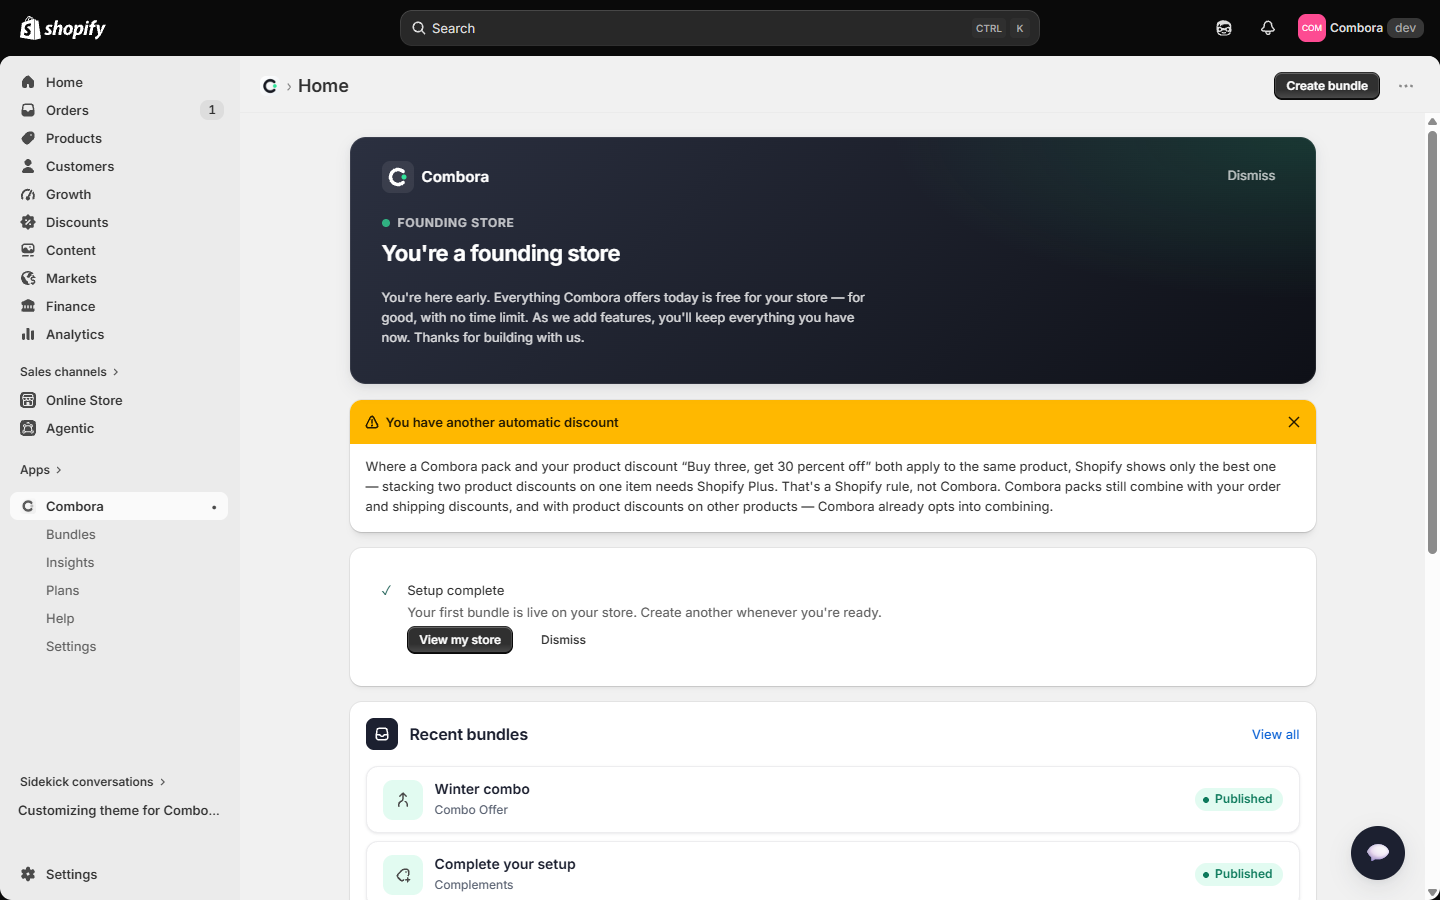Click the Finance bank icon
The width and height of the screenshot is (1440, 900).
pos(28,306)
